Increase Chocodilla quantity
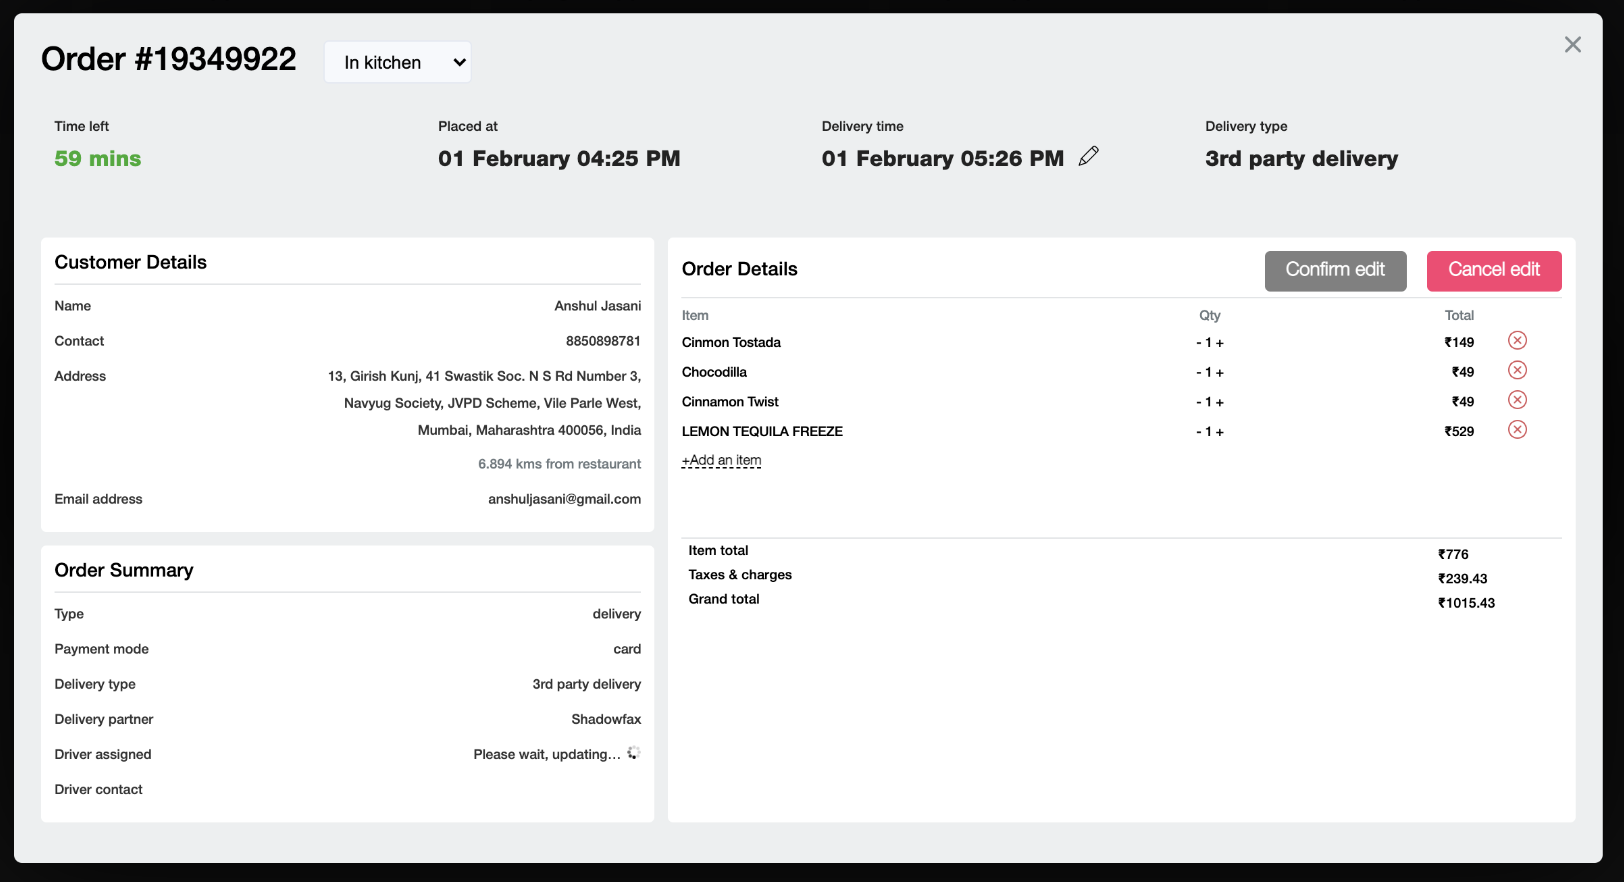1624x882 pixels. point(1220,373)
